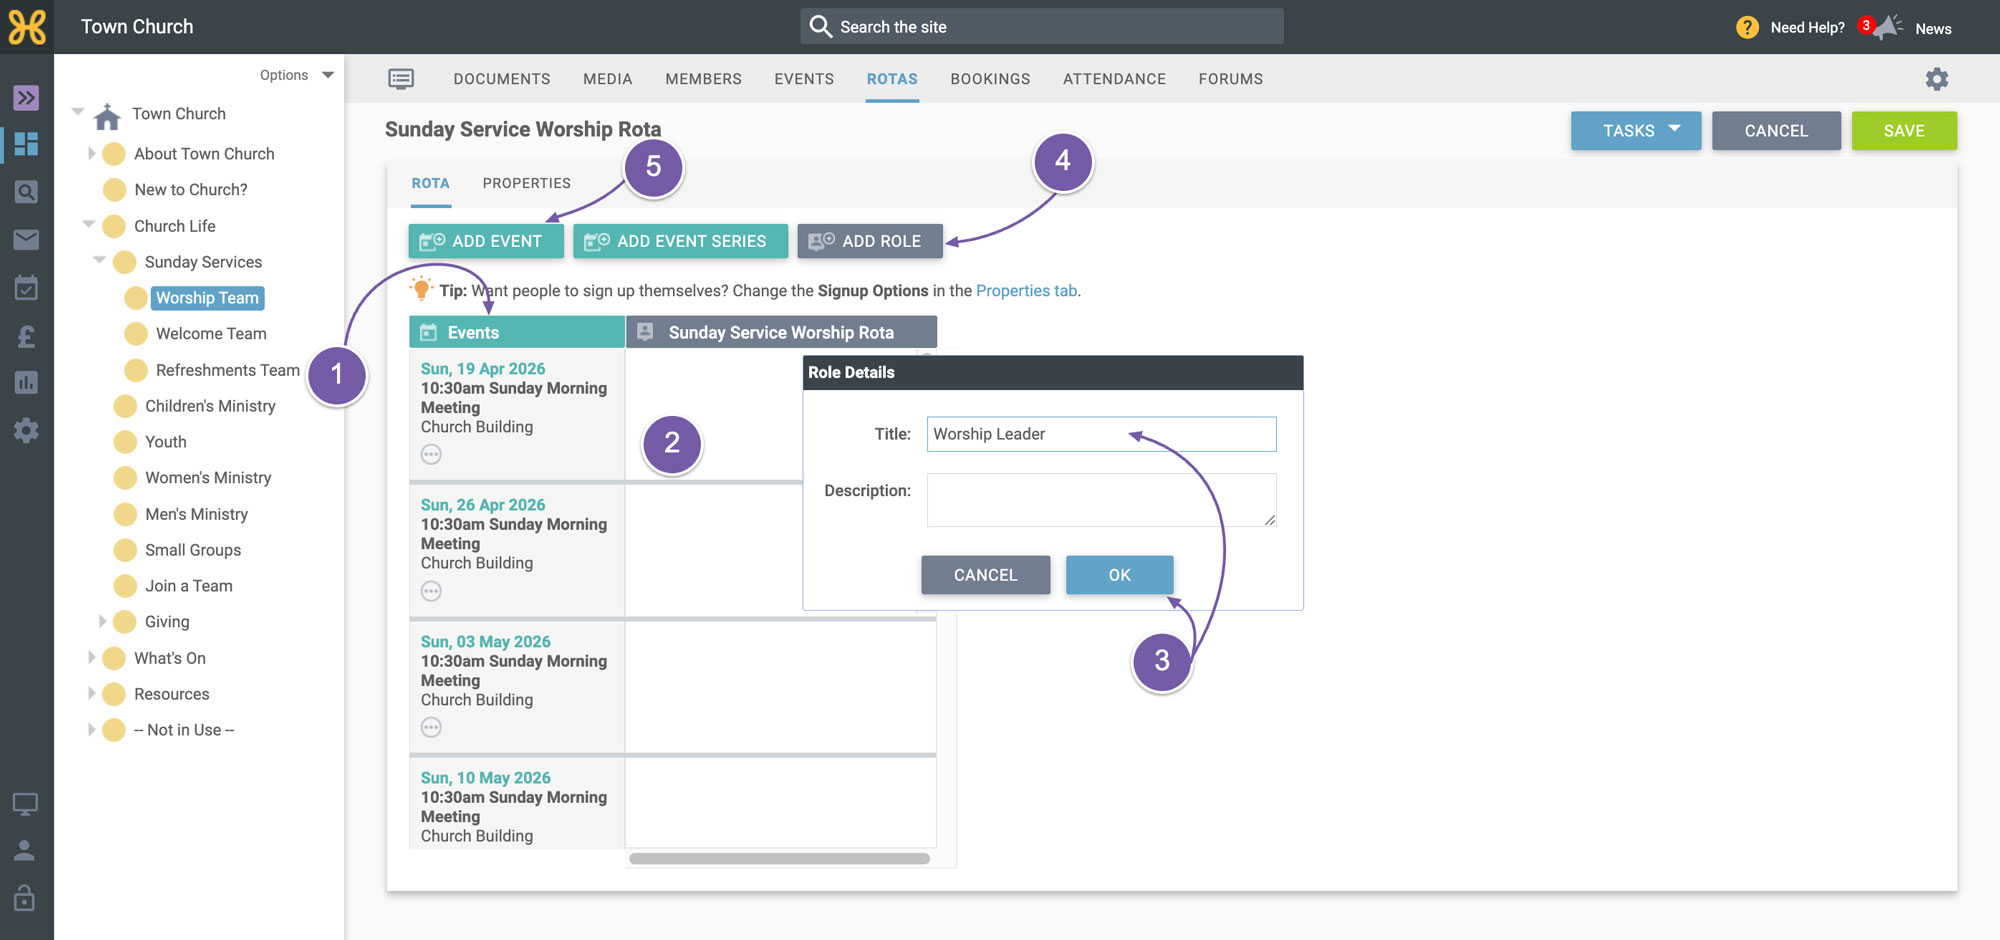This screenshot has height=940, width=2000.
Task: Click the Need Help question mark icon
Action: (x=1747, y=28)
